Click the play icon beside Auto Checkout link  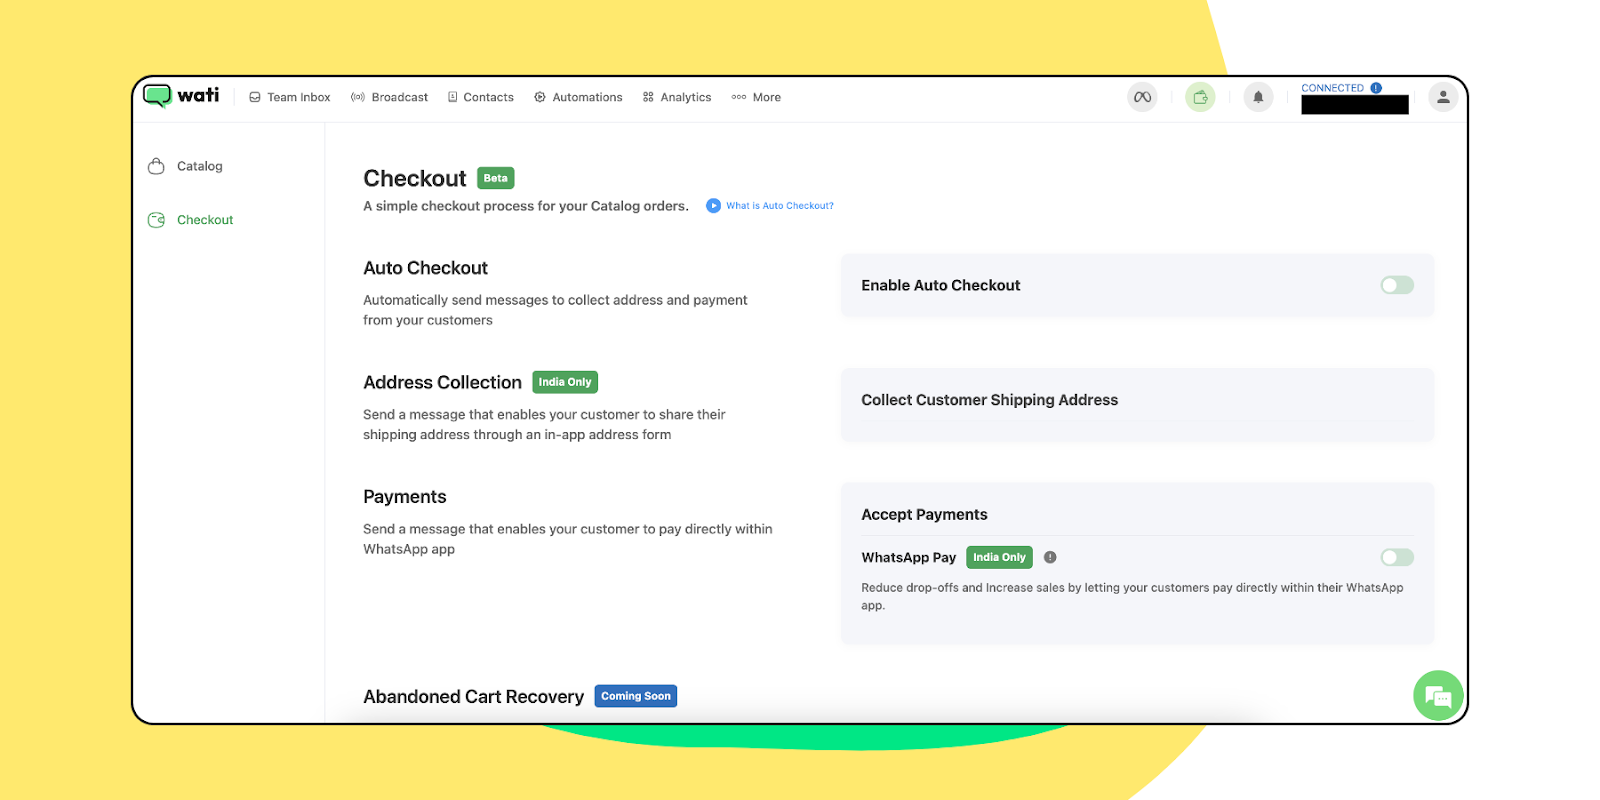point(713,206)
